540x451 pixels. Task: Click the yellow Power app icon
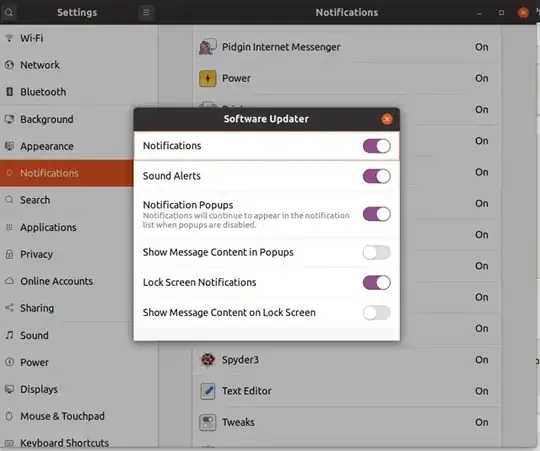click(x=208, y=78)
